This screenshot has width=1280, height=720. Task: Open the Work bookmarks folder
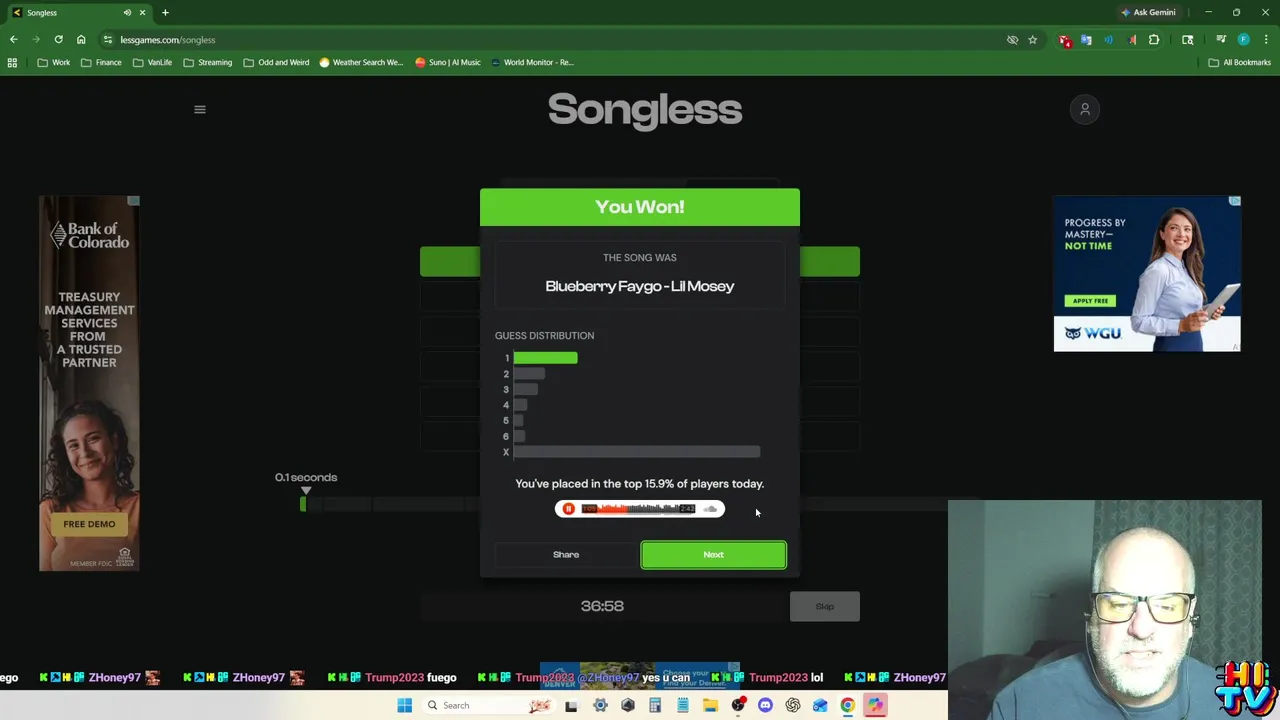tap(54, 62)
